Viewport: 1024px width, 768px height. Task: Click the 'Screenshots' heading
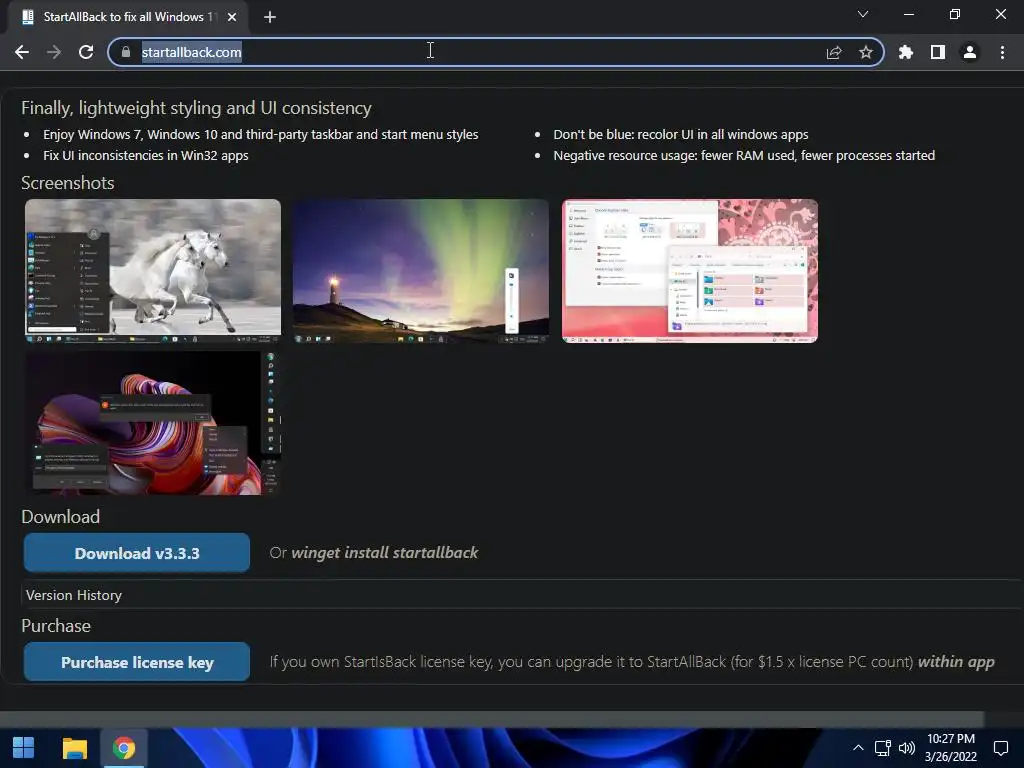coord(68,183)
